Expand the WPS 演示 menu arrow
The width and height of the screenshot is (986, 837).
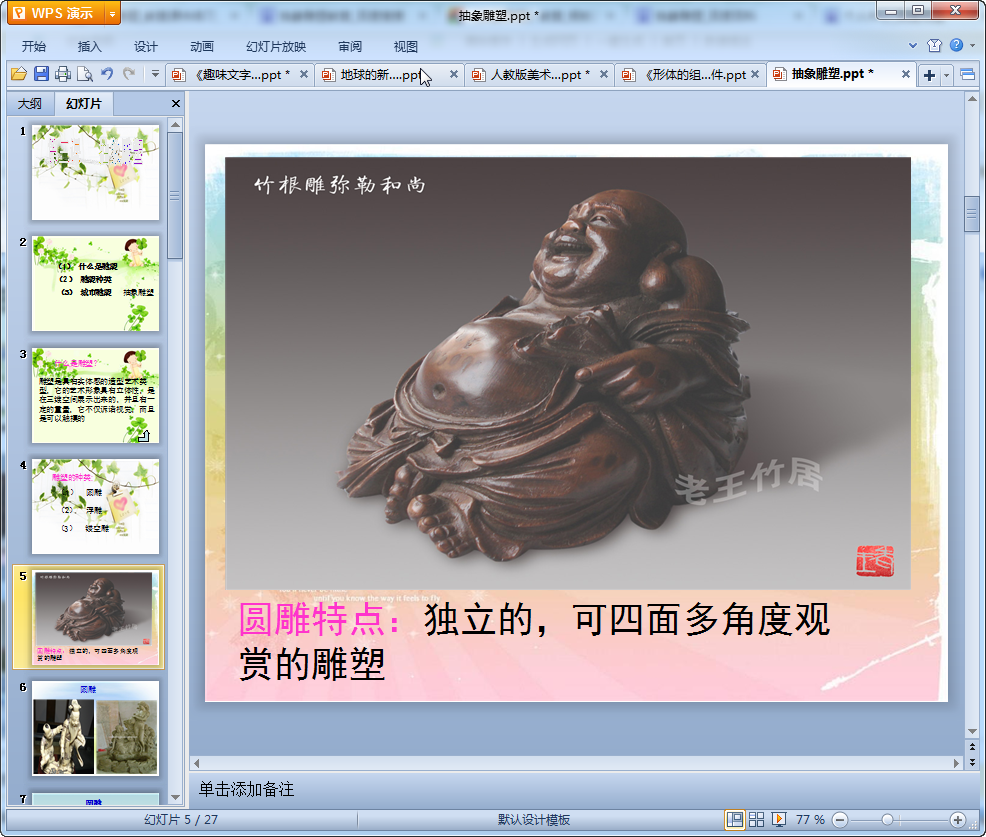(113, 13)
